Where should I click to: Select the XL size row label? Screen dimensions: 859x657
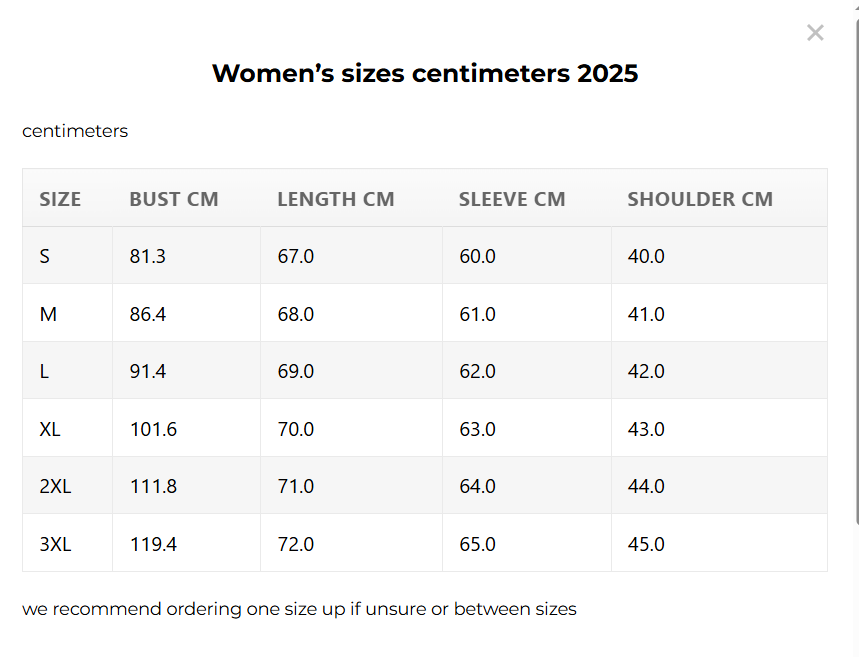click(50, 429)
